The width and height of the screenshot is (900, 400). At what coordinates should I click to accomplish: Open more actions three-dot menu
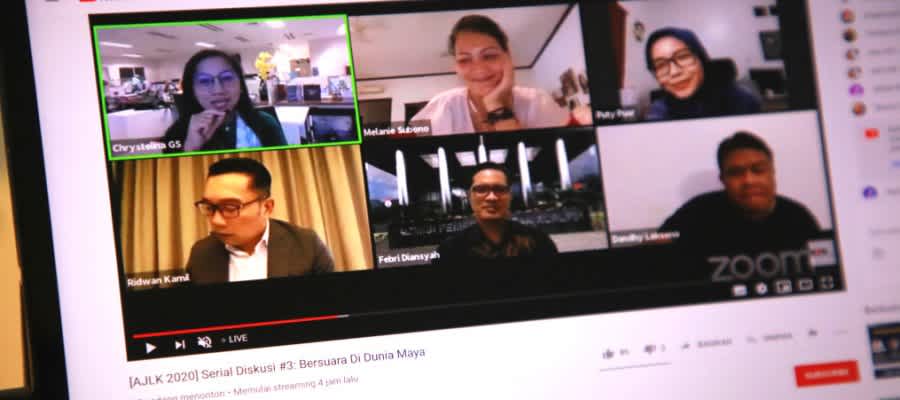pos(813,333)
